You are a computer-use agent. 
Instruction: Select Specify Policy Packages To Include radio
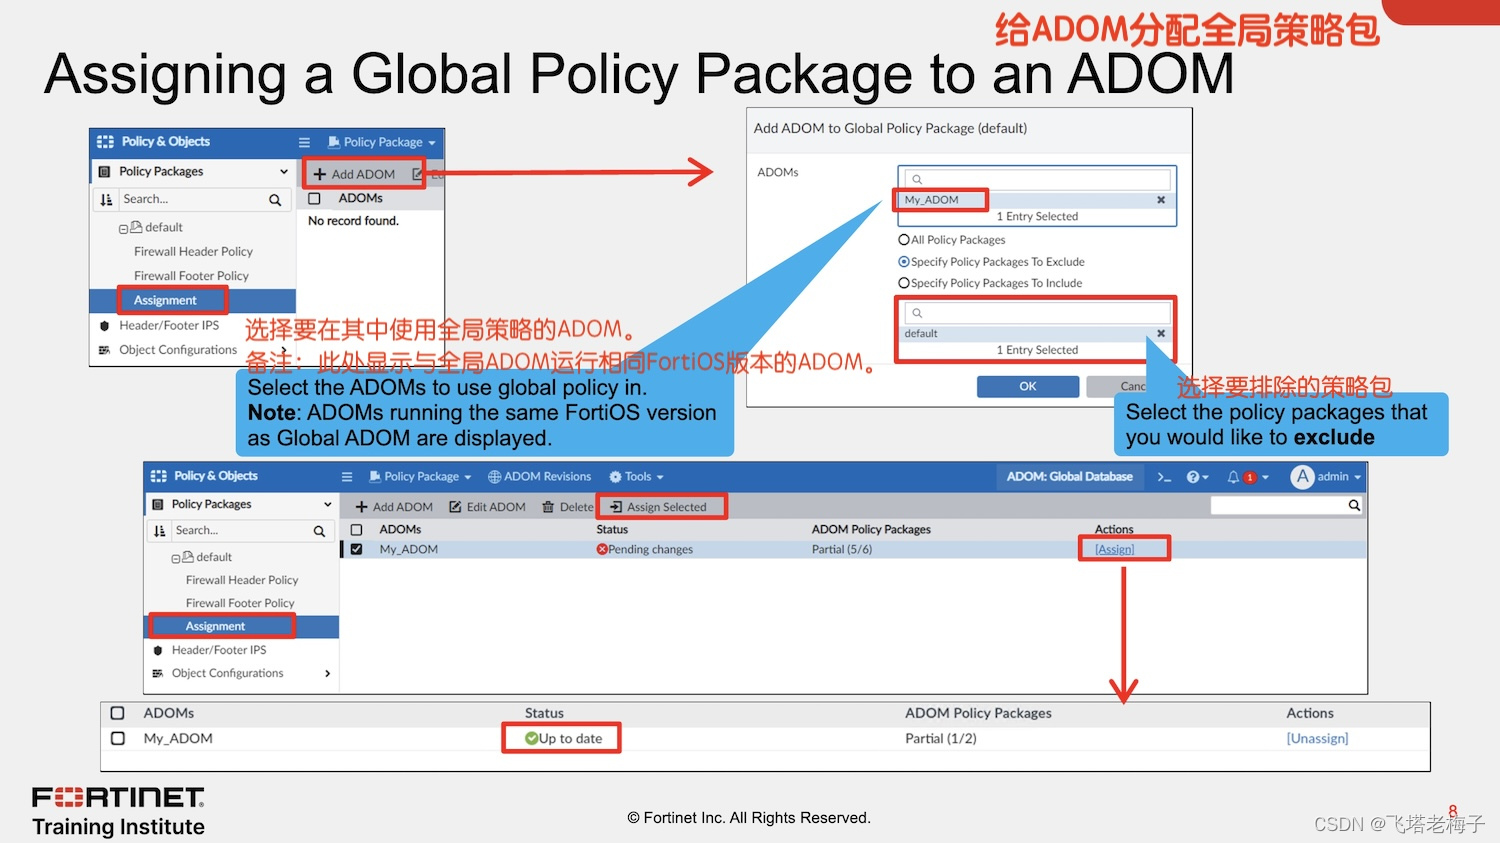click(x=904, y=283)
